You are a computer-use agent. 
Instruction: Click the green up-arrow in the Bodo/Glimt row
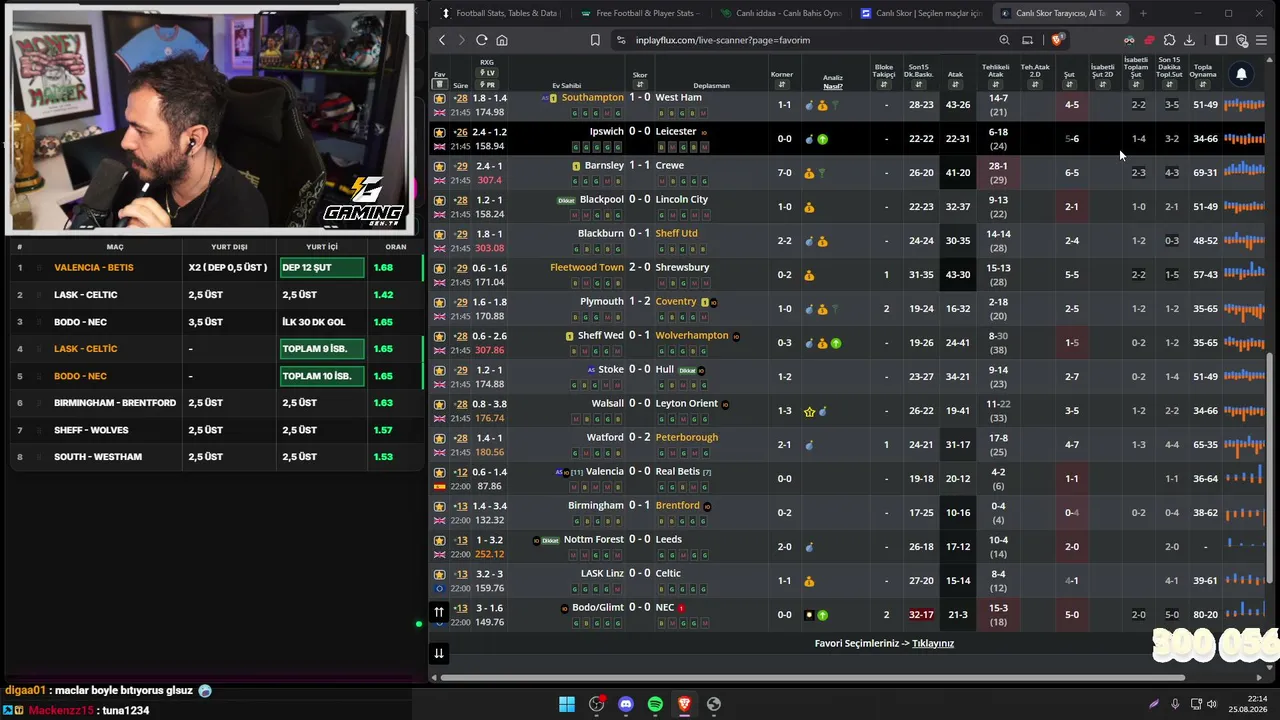point(822,615)
